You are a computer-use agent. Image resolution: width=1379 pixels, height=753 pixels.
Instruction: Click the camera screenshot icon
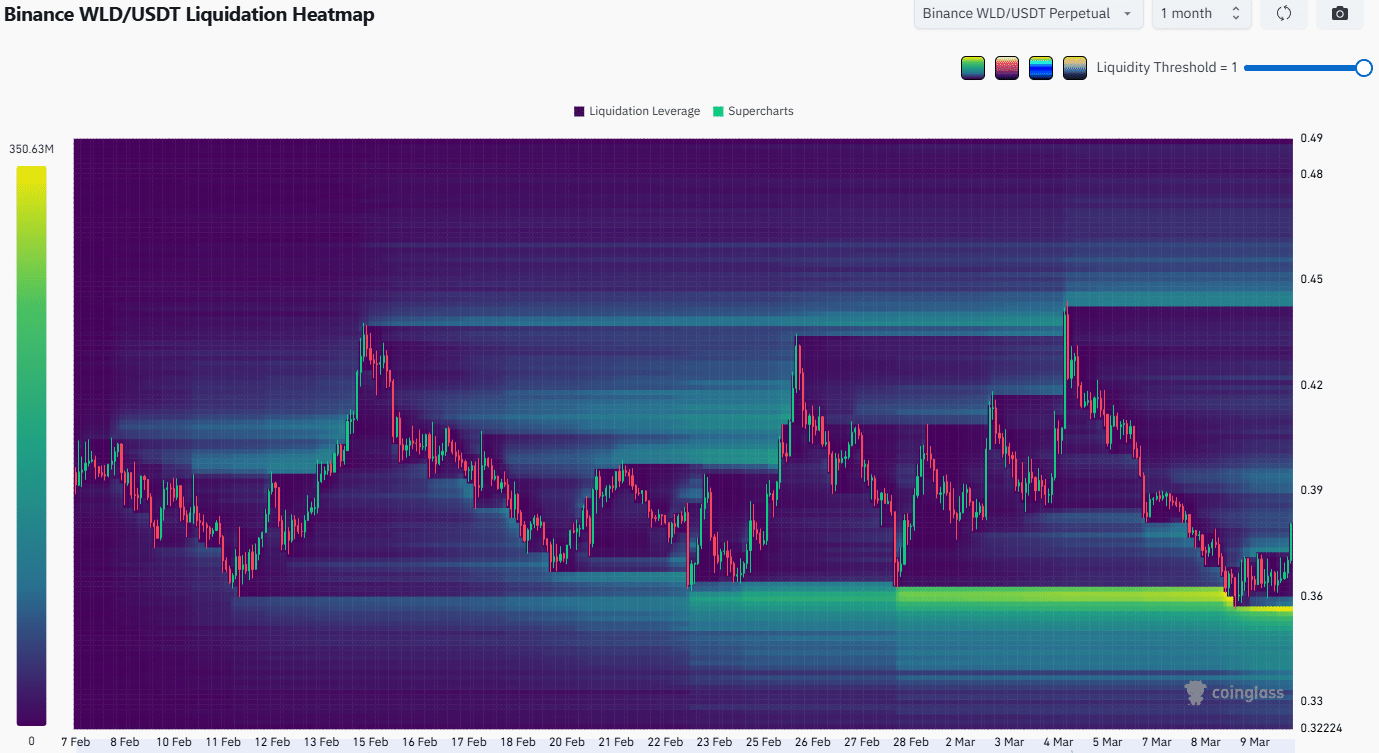point(1340,14)
